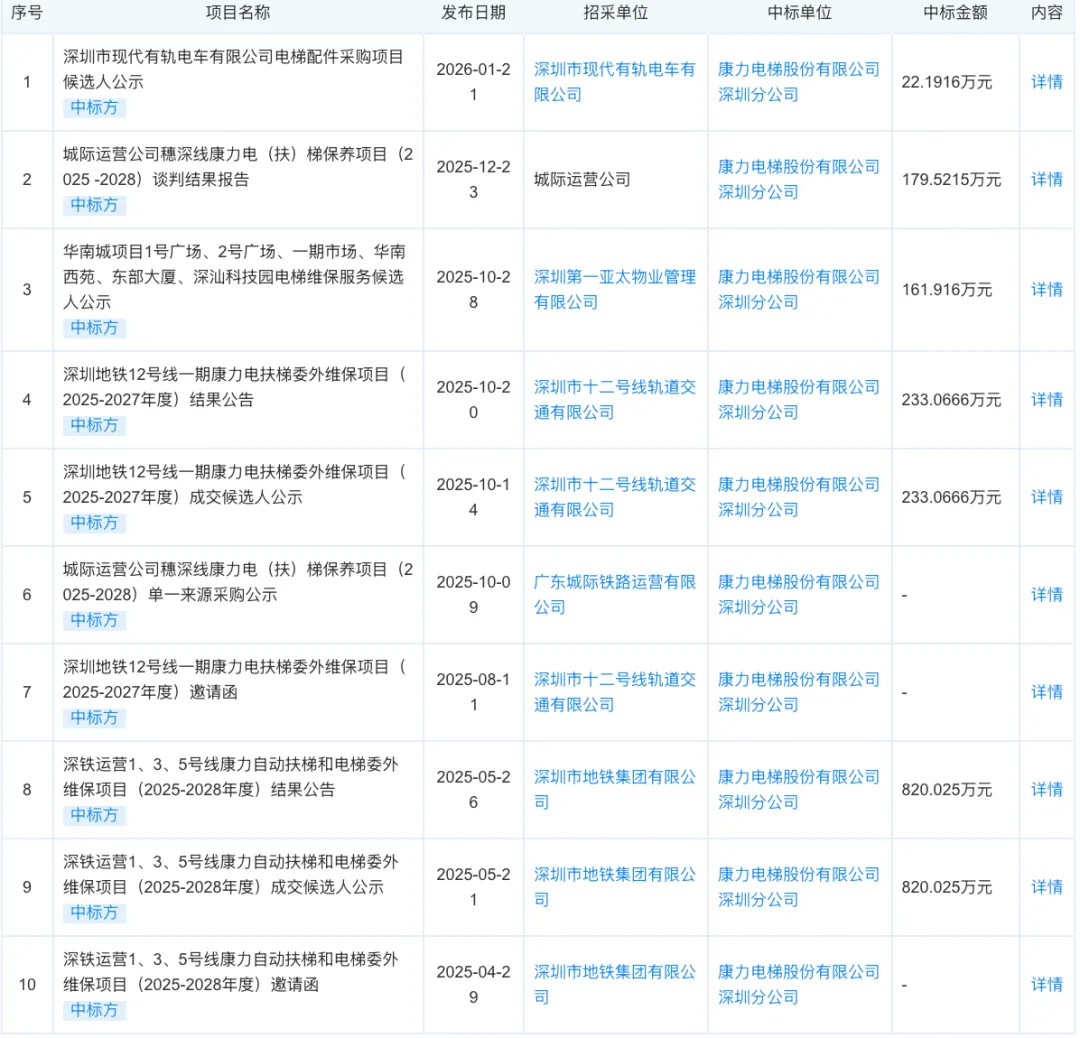
Task: Click amount 22.1916万元
Action: 946,83
